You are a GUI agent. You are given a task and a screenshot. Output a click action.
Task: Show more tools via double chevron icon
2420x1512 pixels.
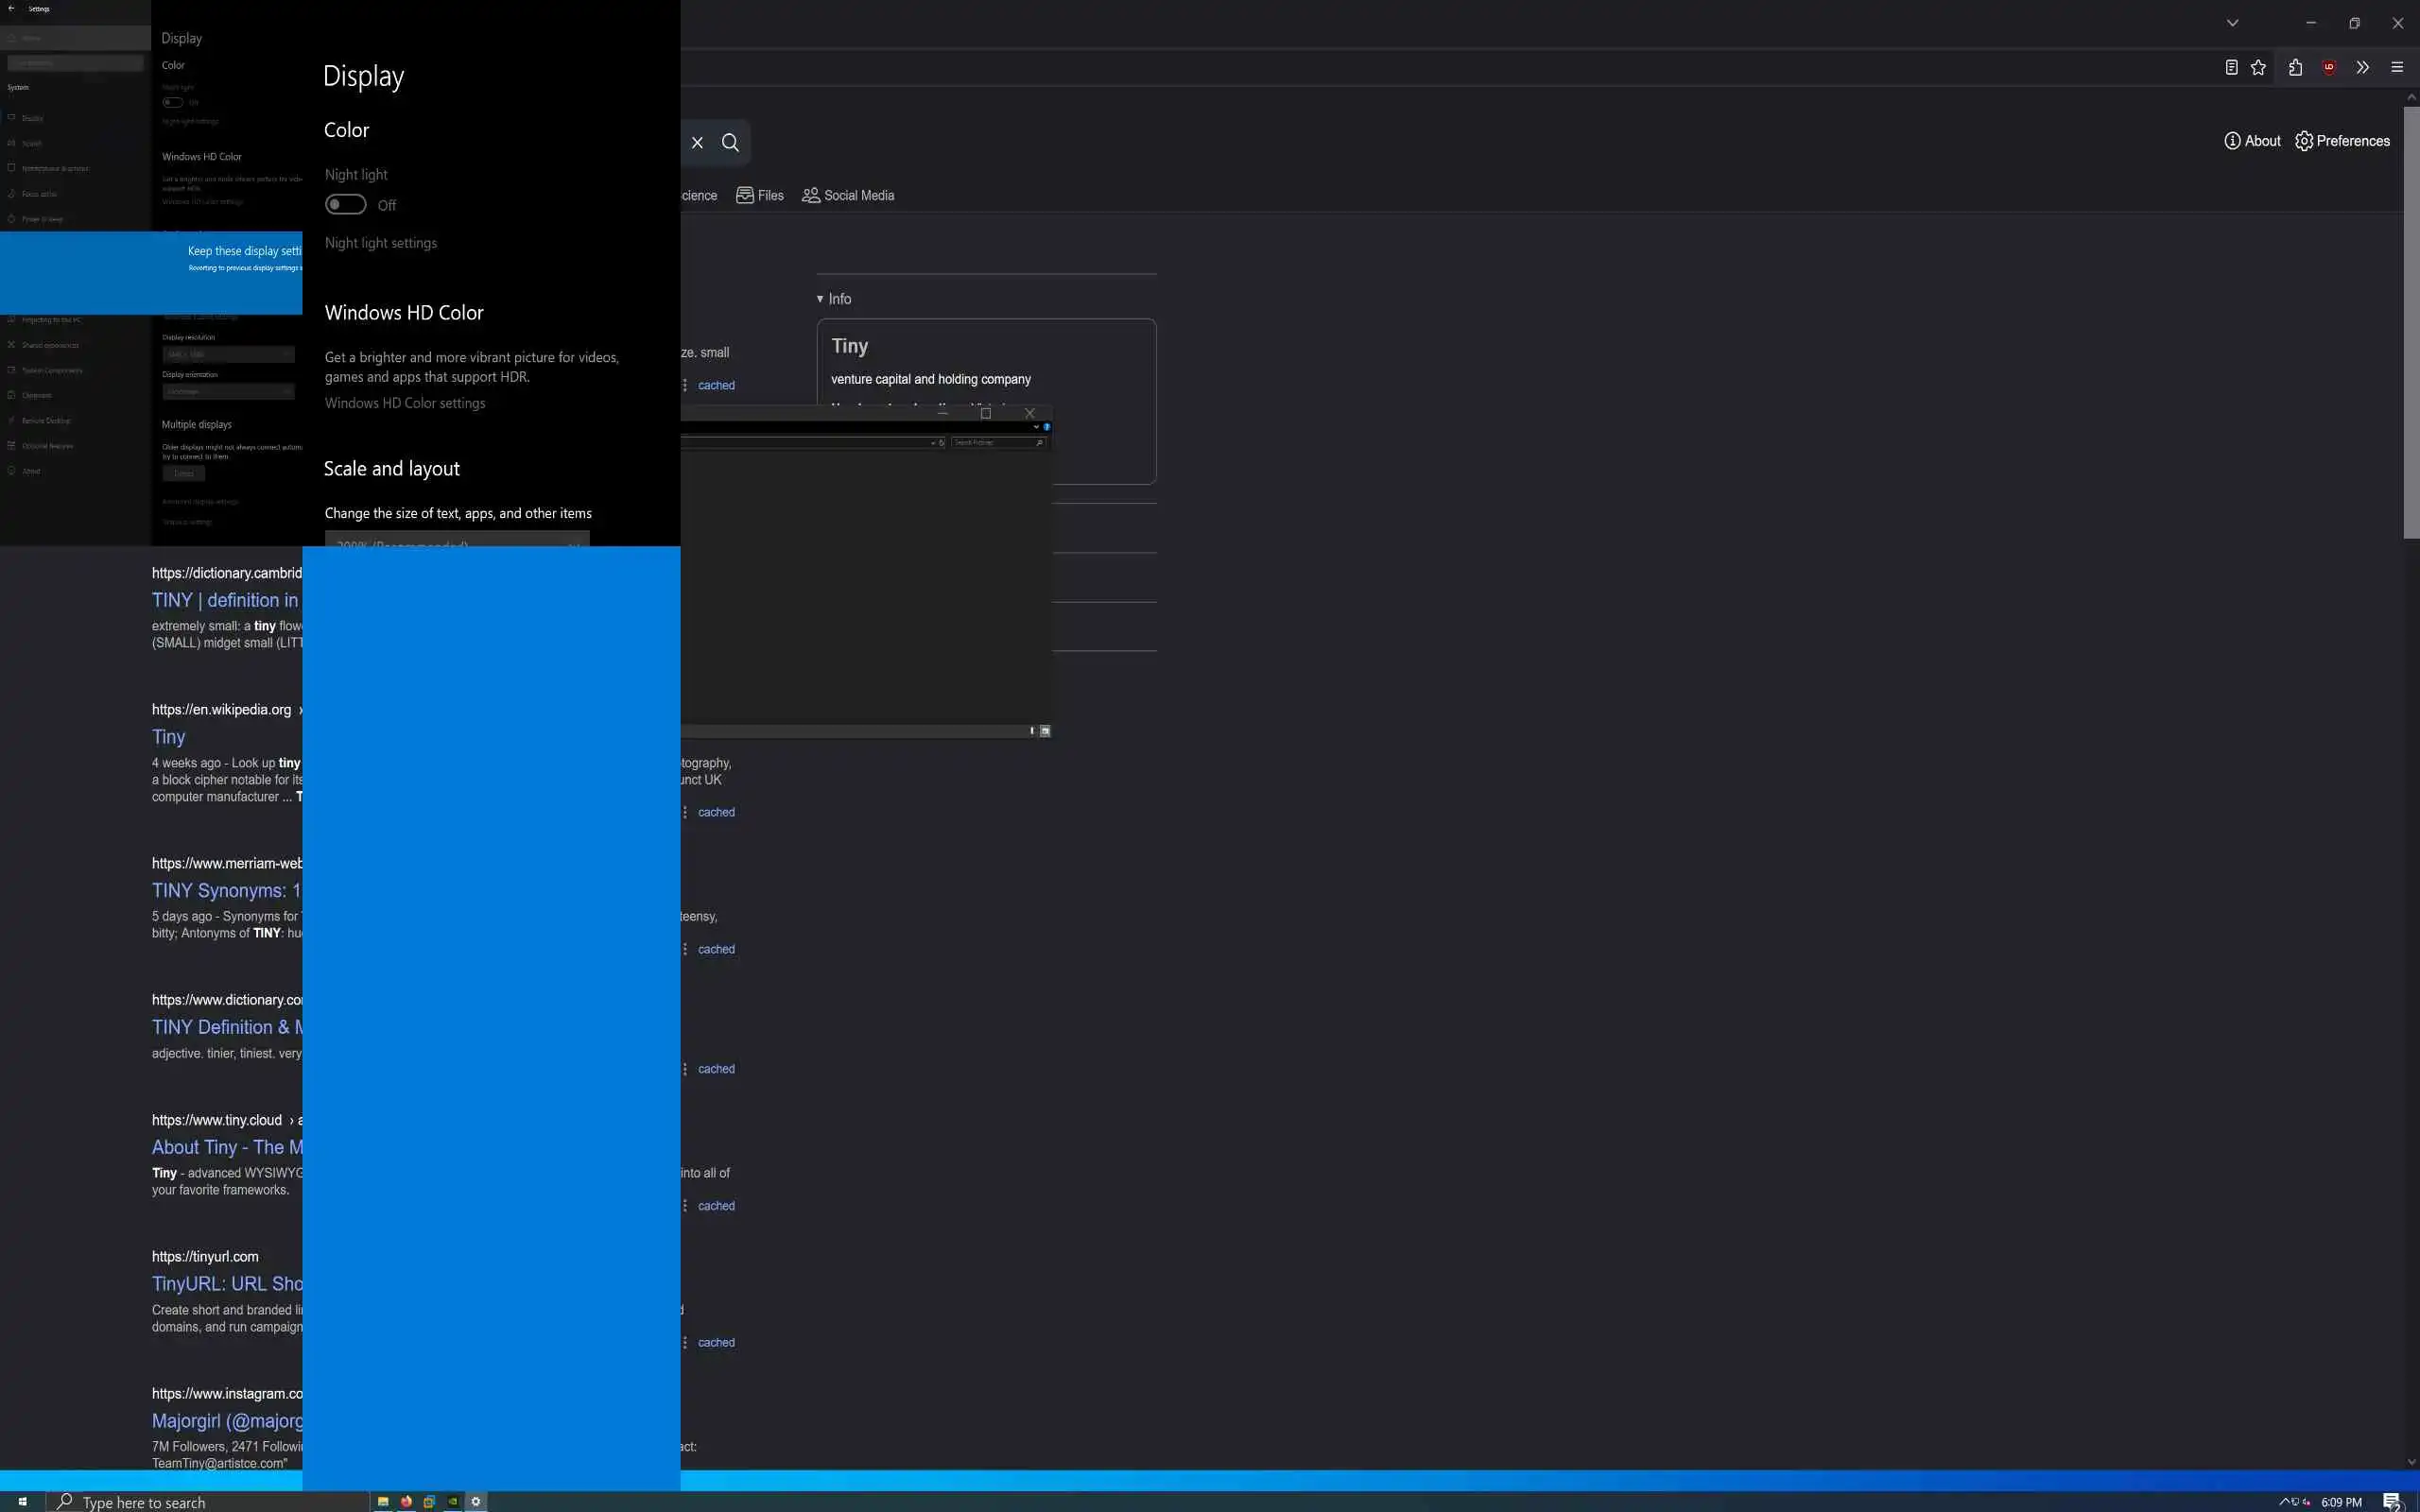click(2362, 67)
